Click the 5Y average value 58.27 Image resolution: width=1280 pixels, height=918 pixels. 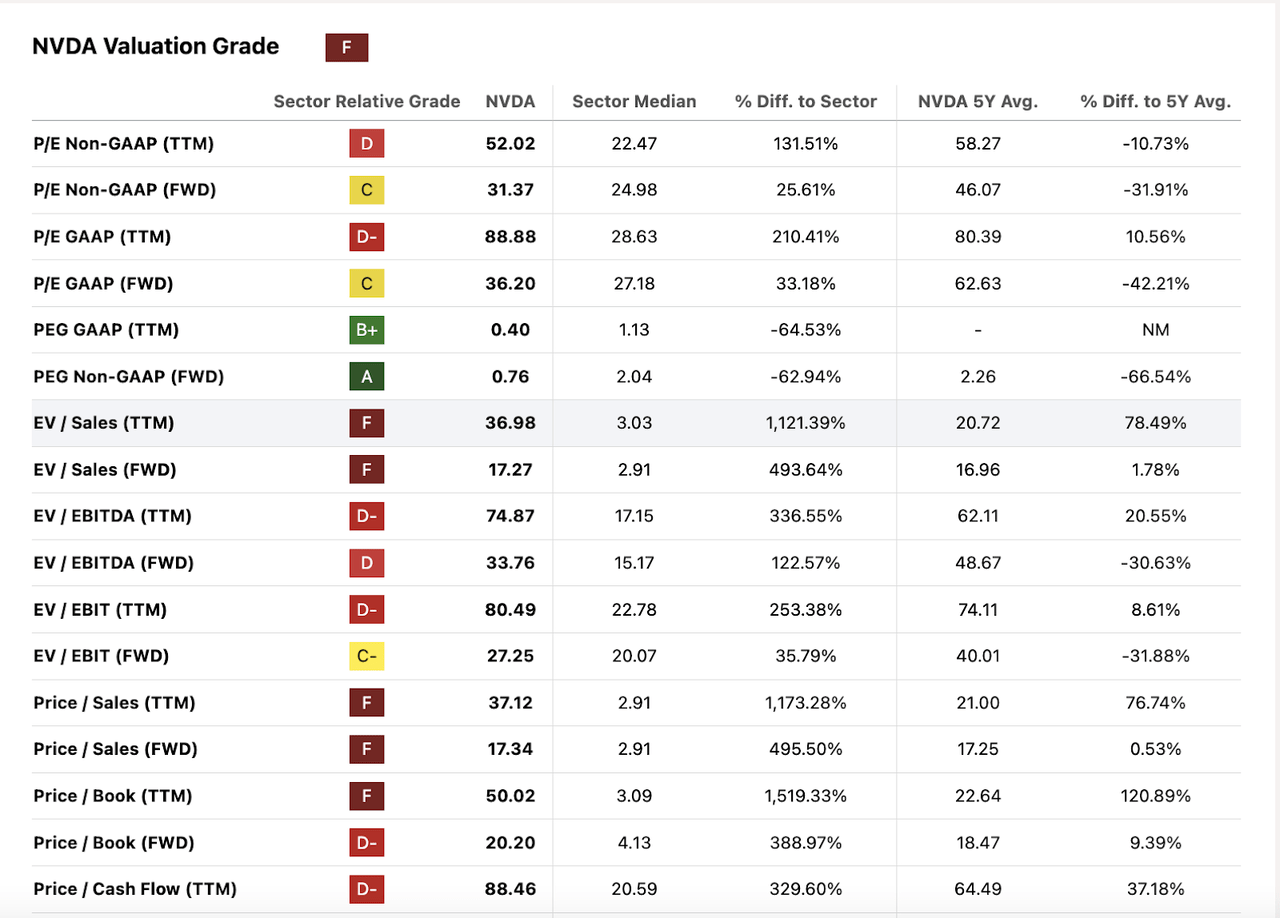coord(977,144)
